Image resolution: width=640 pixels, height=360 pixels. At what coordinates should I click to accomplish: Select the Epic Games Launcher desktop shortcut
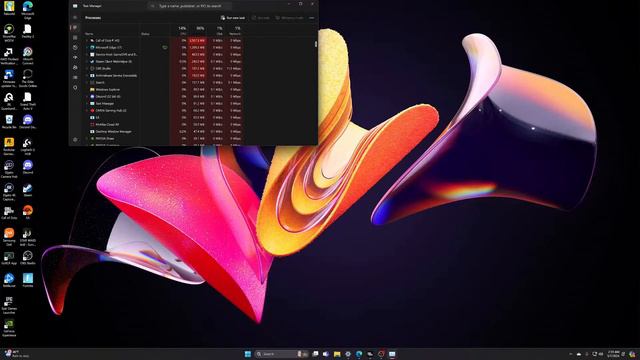point(9,305)
